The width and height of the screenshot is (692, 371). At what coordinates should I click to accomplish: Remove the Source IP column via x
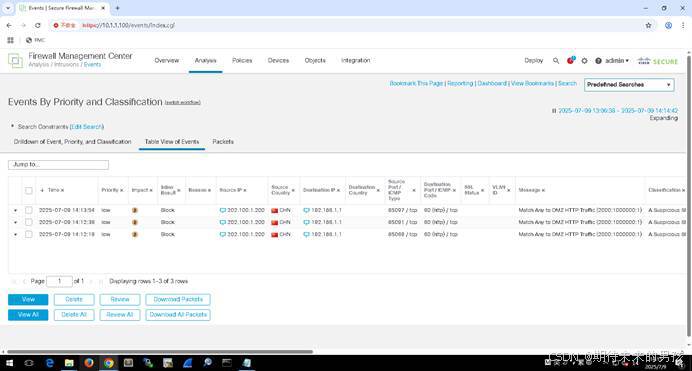pyautogui.click(x=244, y=190)
